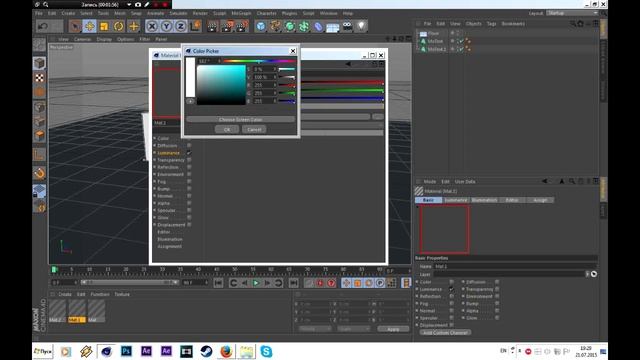Click the Workplane icon in left sidebar
Image resolution: width=640 pixels, height=360 pixels.
(39, 191)
